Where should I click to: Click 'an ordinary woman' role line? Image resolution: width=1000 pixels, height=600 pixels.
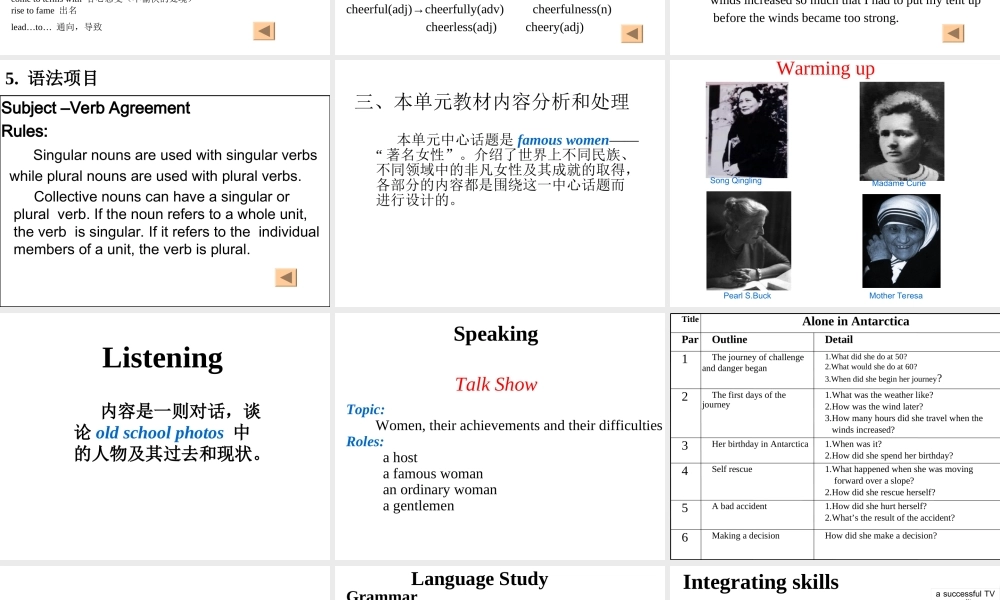tap(439, 490)
